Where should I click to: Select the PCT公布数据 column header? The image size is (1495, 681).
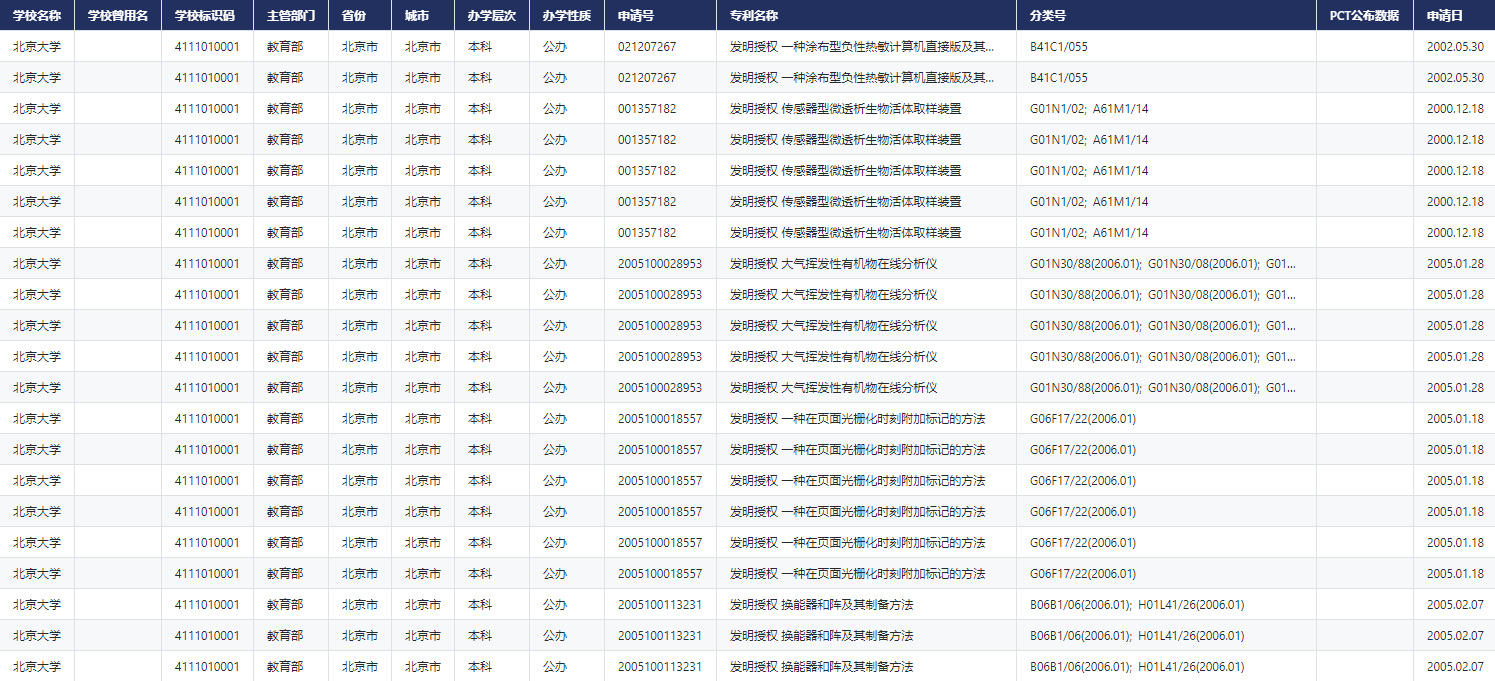coord(1365,16)
